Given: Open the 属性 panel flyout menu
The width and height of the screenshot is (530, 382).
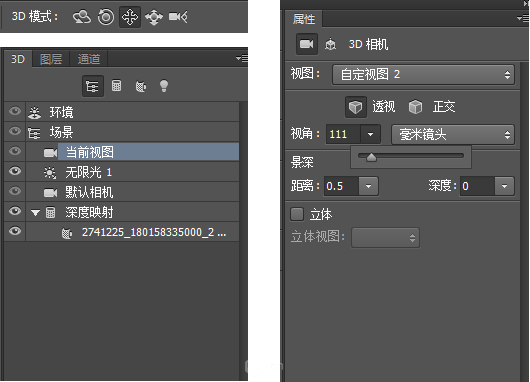Looking at the screenshot, I should [x=523, y=18].
